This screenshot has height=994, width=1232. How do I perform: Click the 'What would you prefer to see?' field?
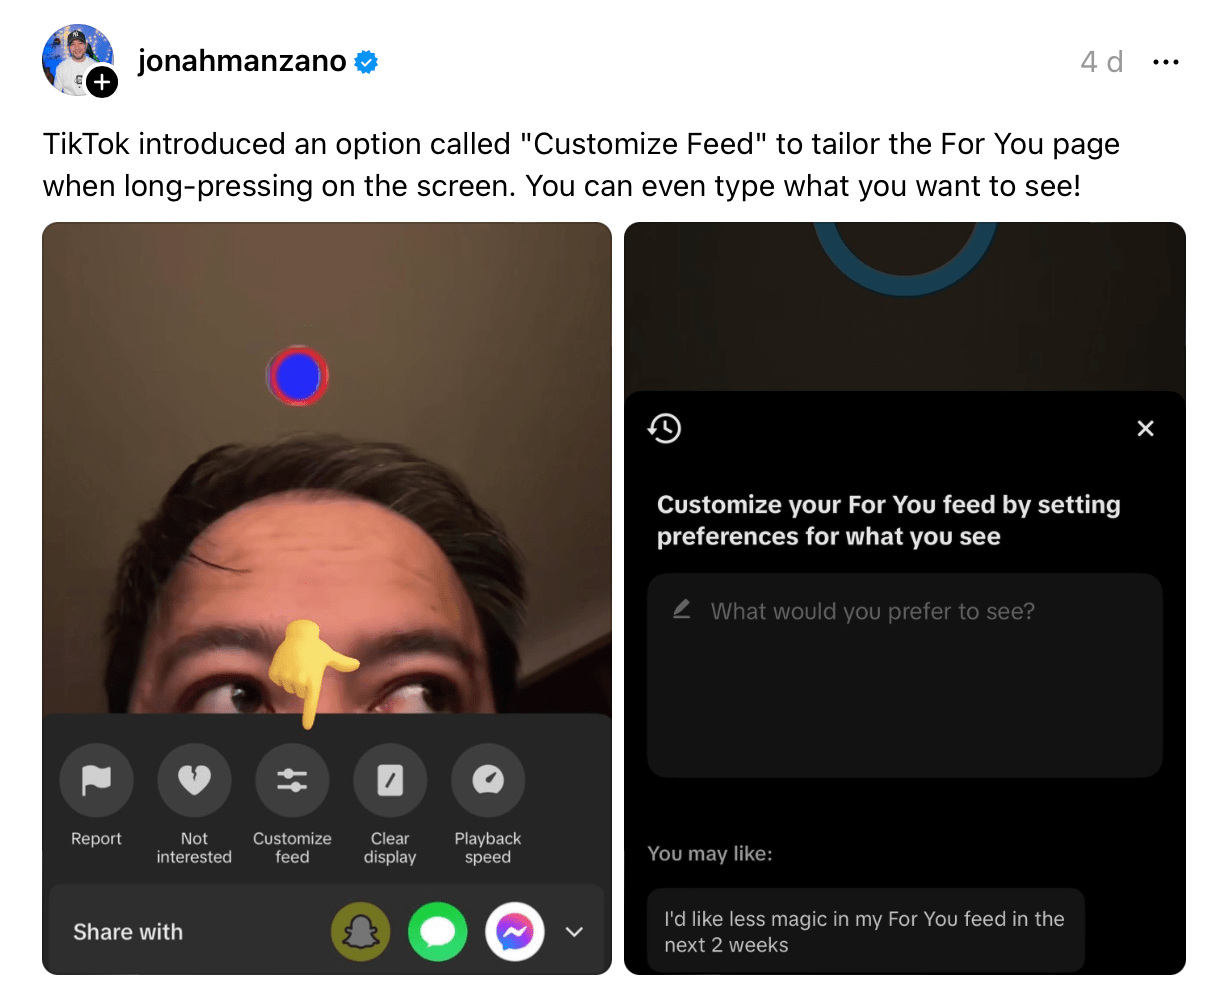tap(905, 675)
